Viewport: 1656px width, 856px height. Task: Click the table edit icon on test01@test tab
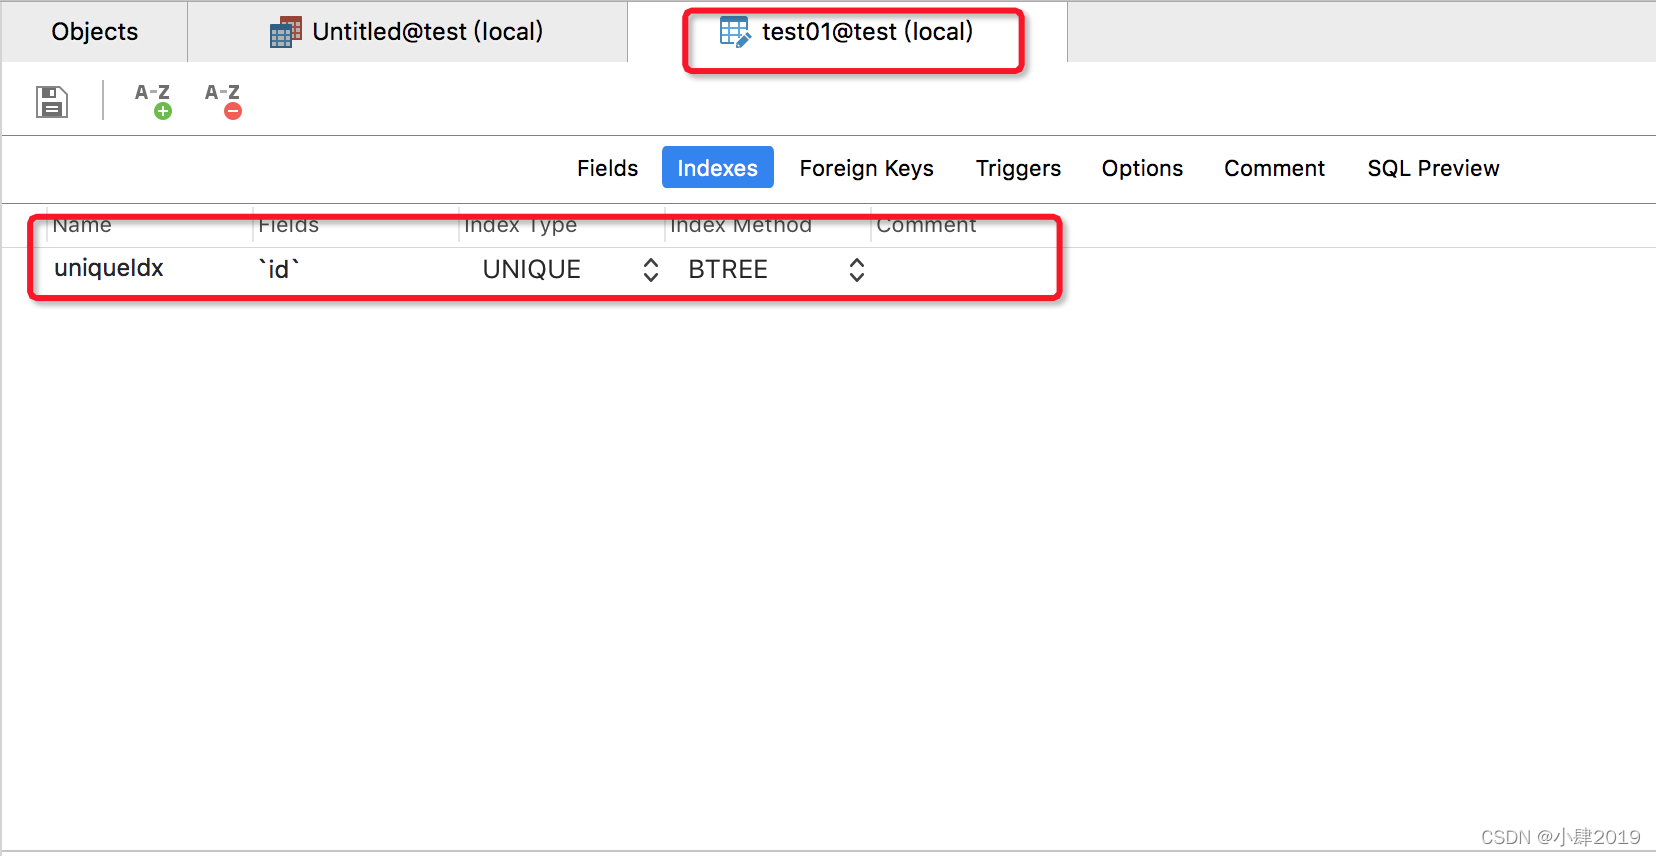[x=735, y=32]
